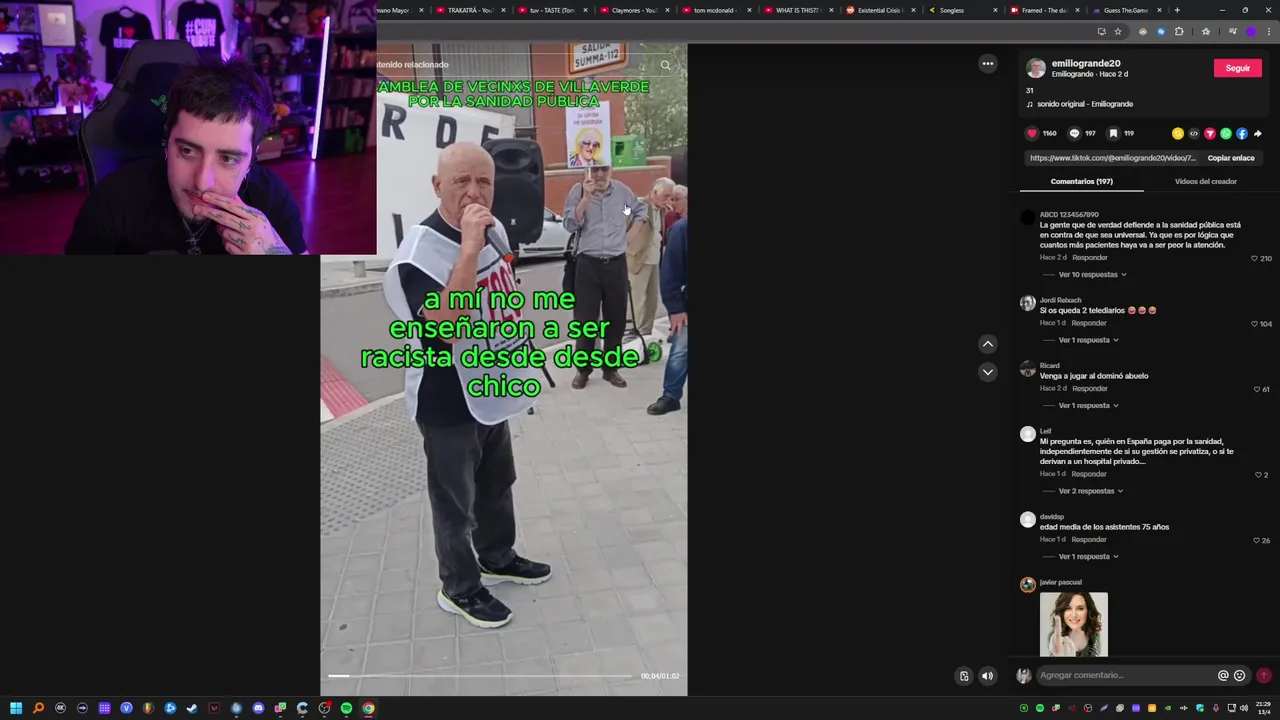Open Chrome extensions puzzle icon
The width and height of the screenshot is (1280, 720).
1179,31
